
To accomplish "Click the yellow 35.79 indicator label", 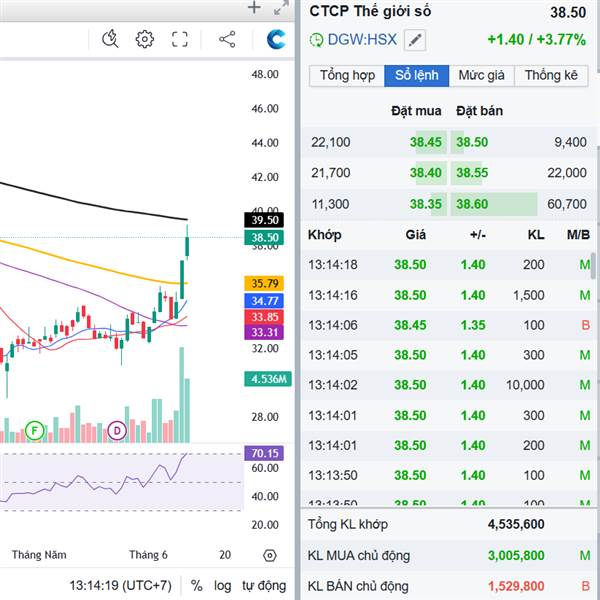I will click(264, 284).
